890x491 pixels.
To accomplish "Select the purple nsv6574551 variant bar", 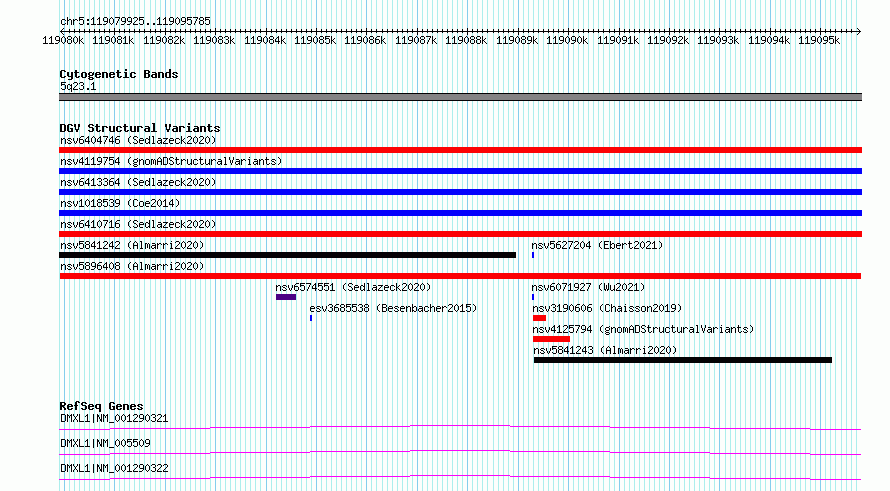I will click(x=286, y=297).
